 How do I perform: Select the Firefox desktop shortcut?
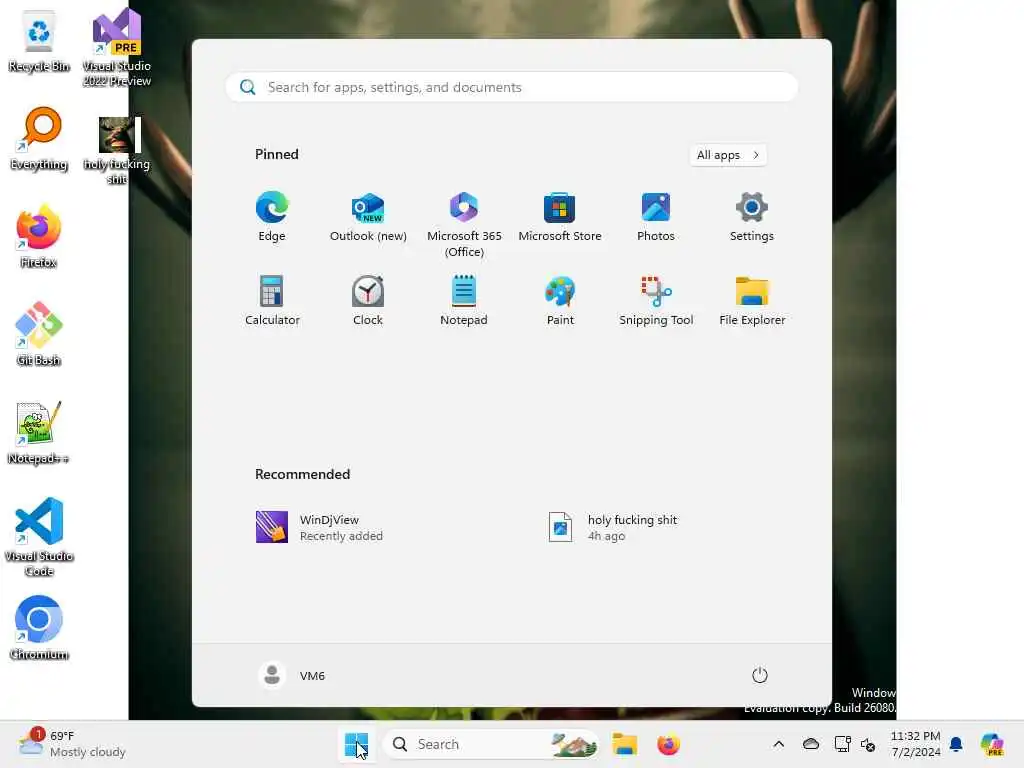coord(39,236)
